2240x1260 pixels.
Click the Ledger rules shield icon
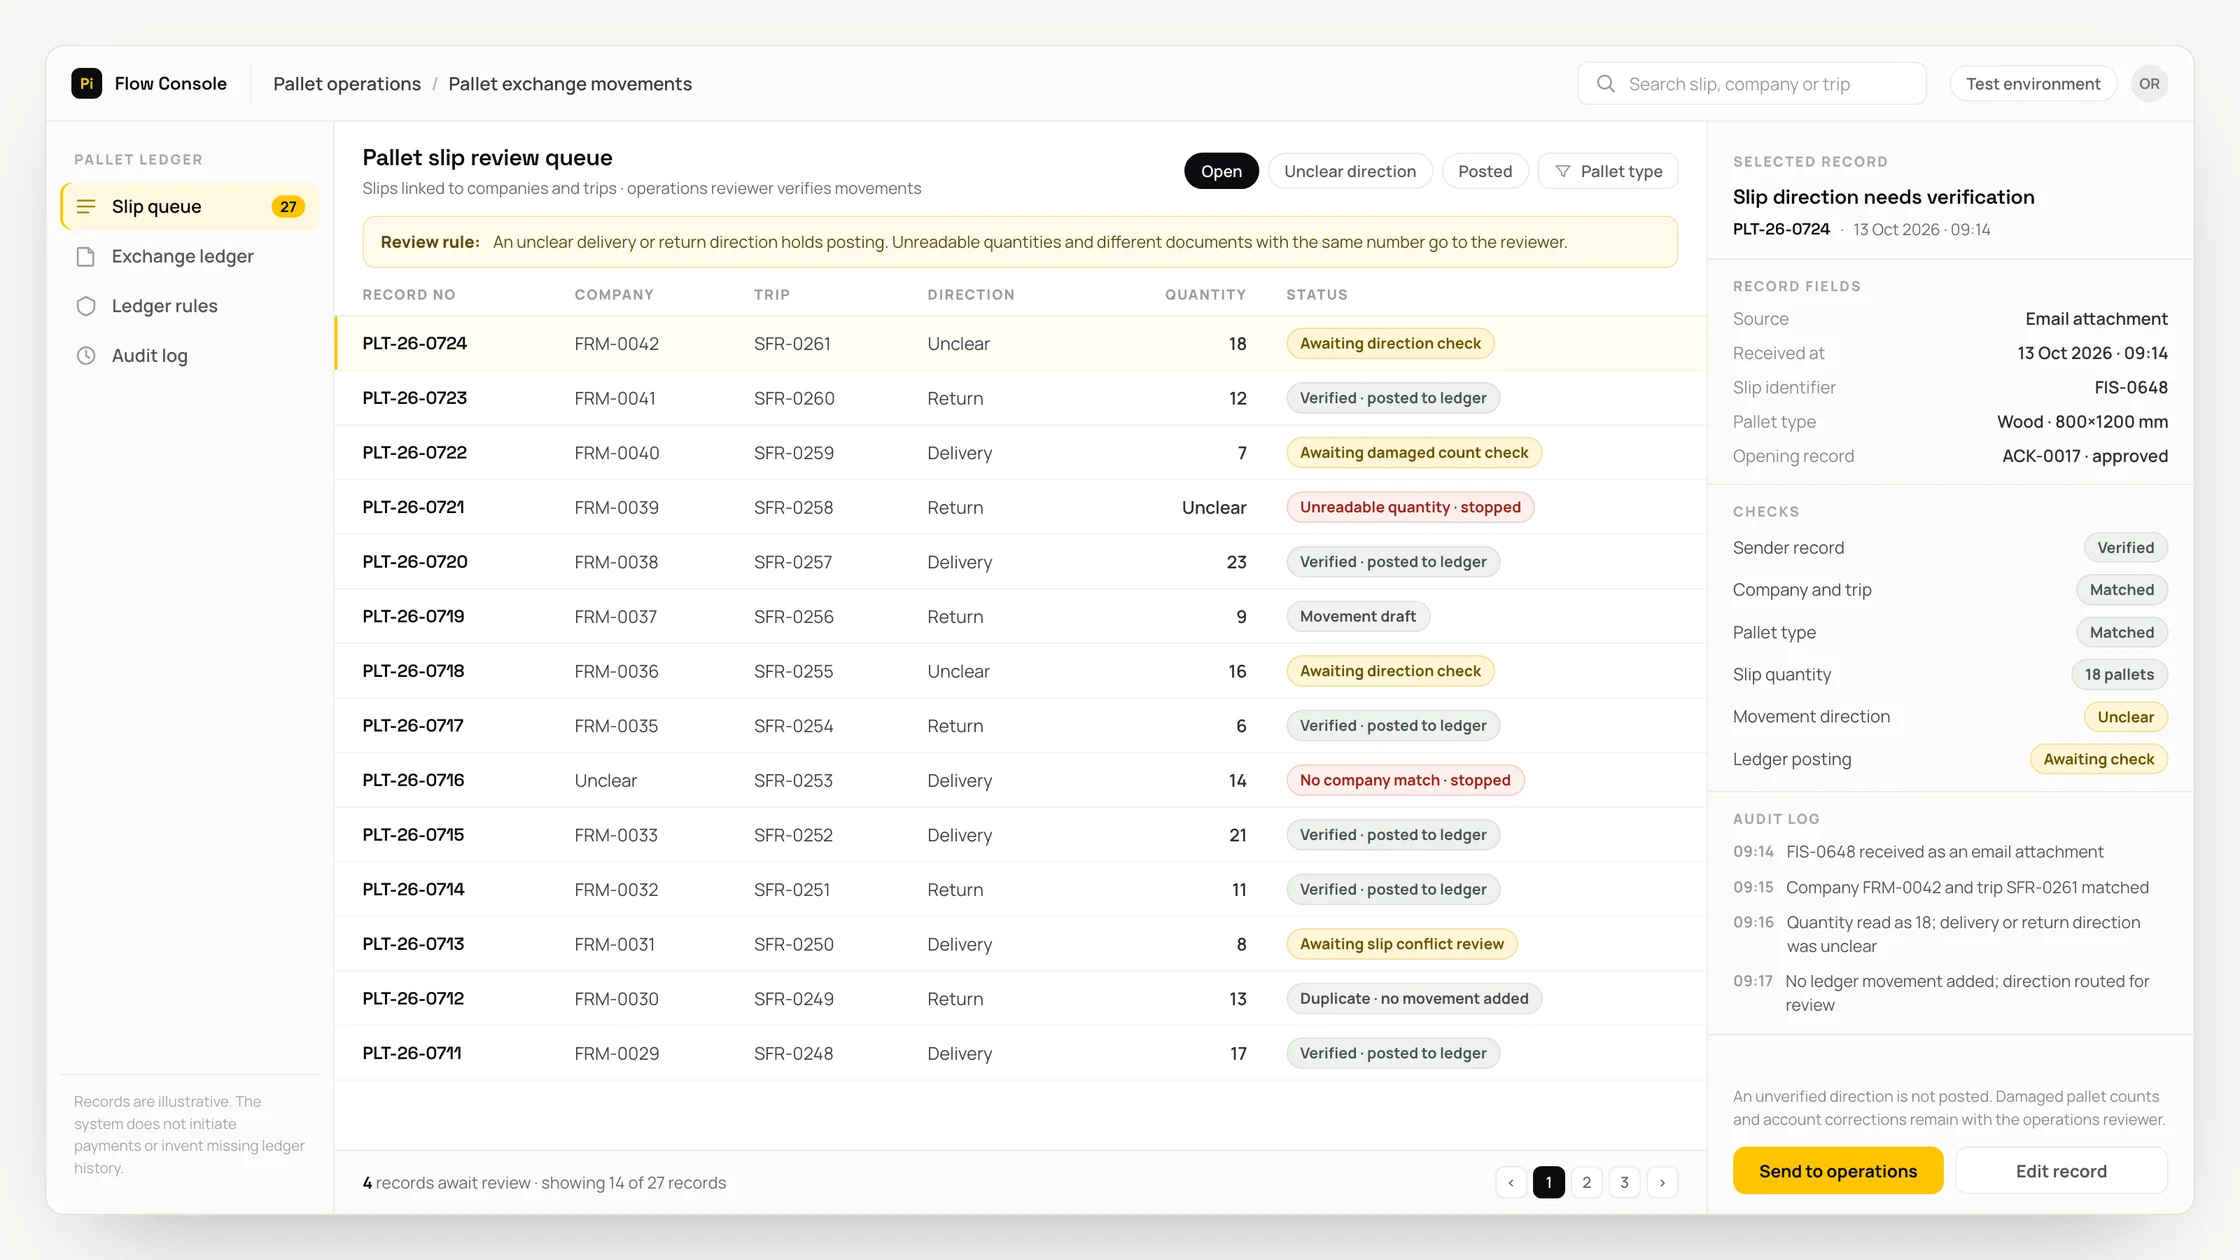(86, 306)
